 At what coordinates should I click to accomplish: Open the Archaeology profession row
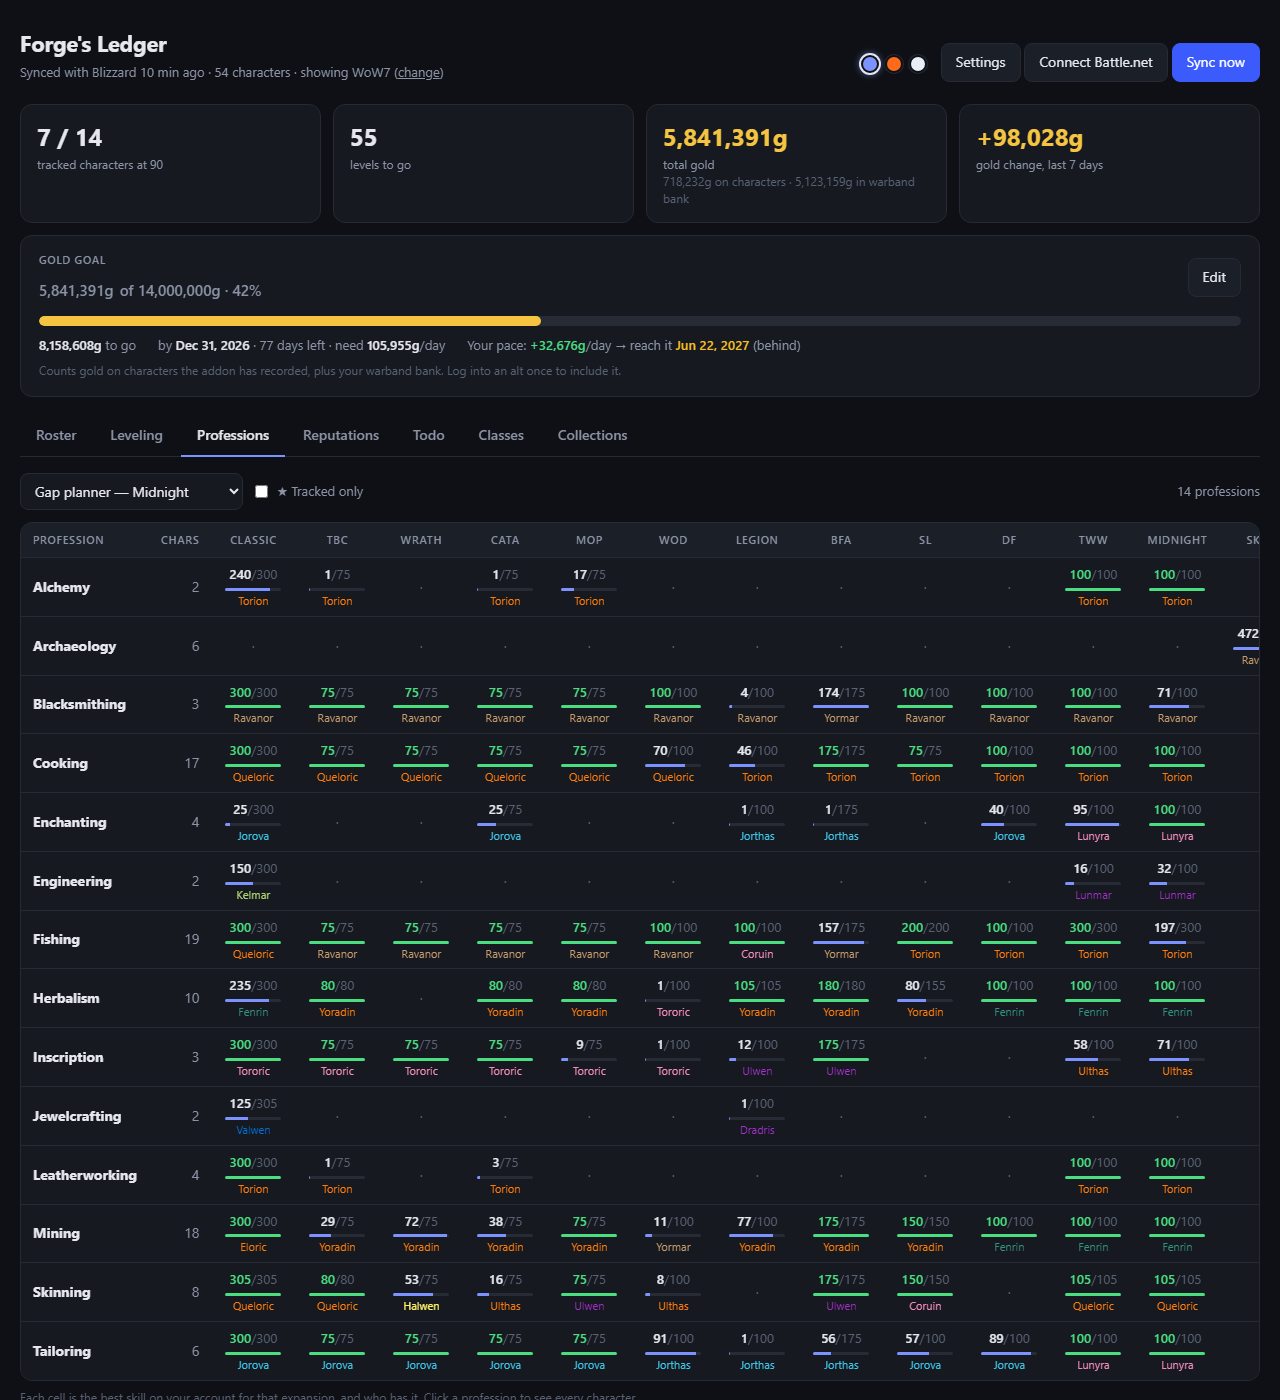coord(640,646)
